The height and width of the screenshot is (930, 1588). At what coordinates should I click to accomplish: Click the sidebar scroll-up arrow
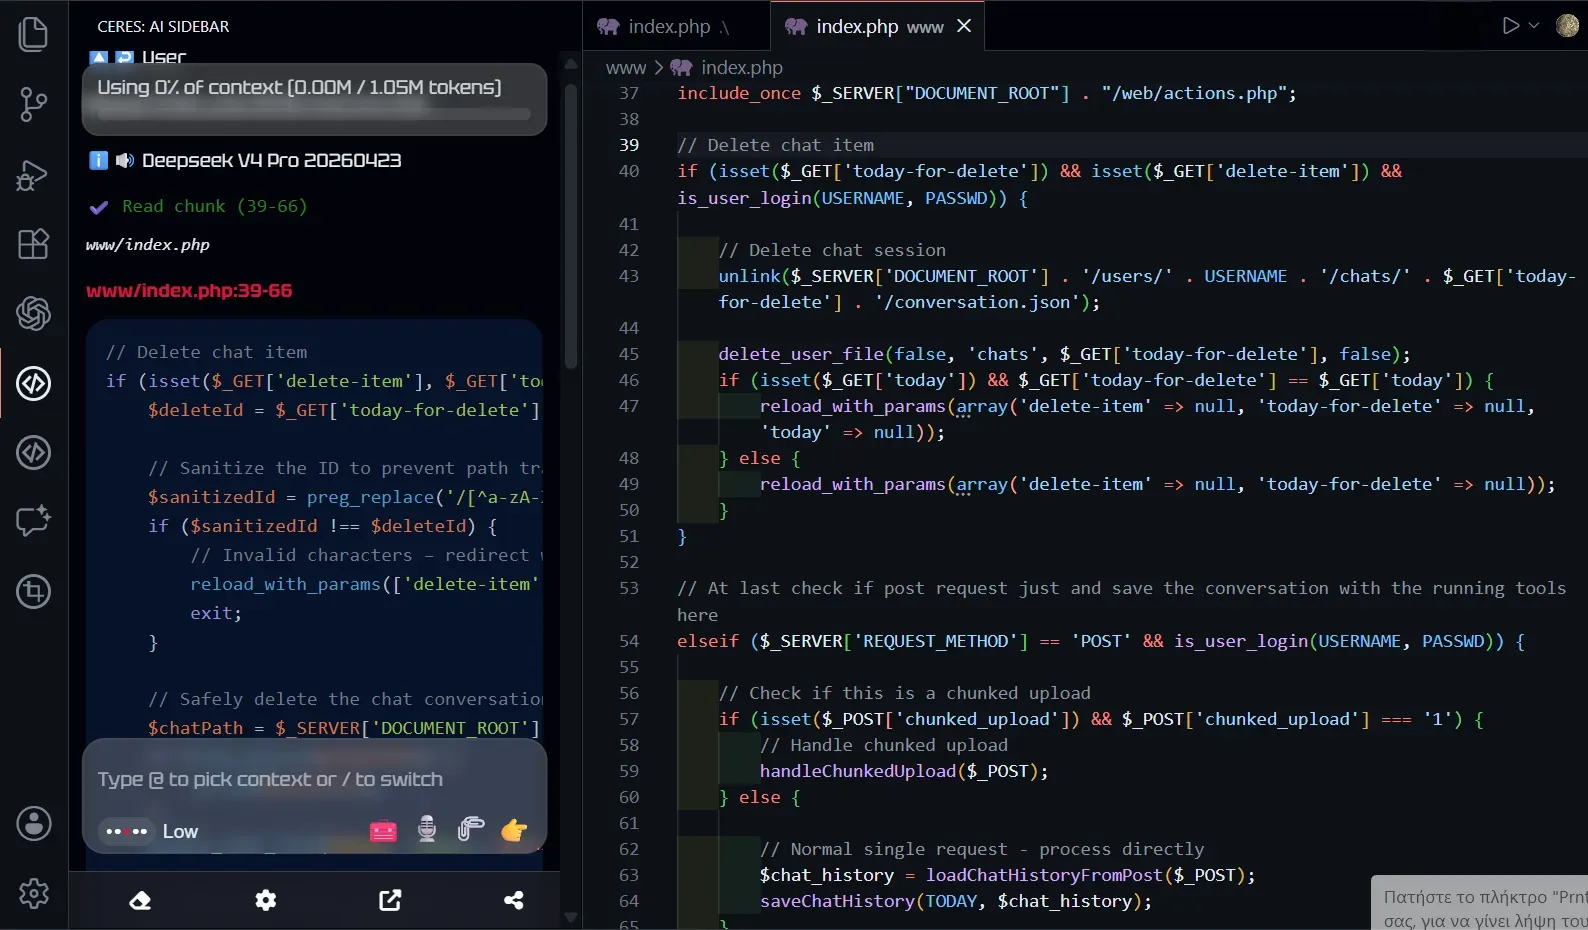(571, 64)
